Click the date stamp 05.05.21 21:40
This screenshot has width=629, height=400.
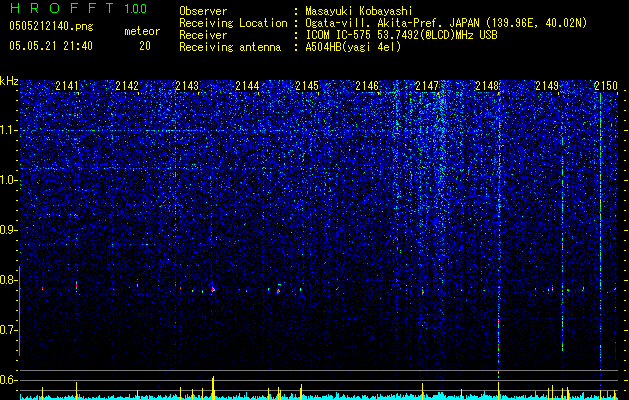[51, 46]
